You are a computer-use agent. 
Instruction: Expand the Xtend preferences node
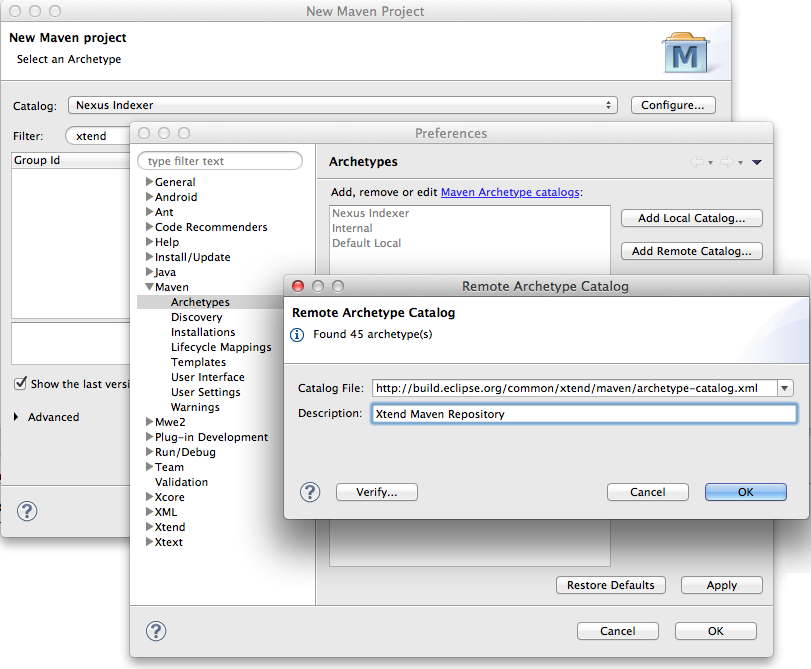click(x=149, y=527)
